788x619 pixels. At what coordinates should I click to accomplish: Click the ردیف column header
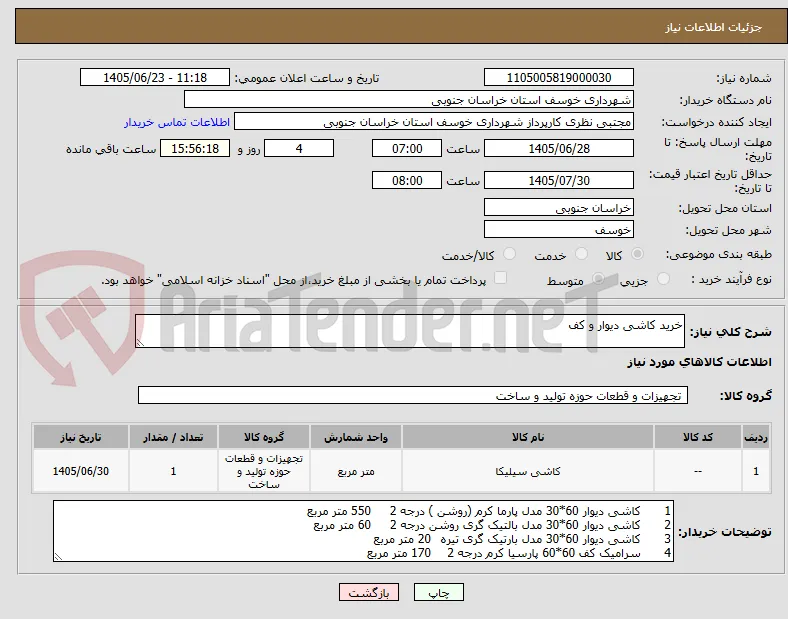tap(756, 437)
